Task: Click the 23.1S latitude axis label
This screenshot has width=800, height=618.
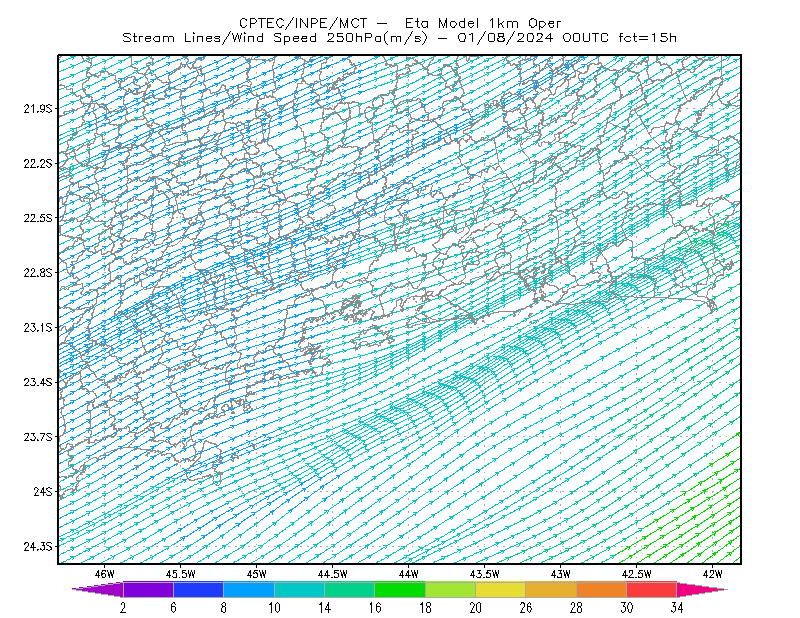Action: pyautogui.click(x=38, y=327)
